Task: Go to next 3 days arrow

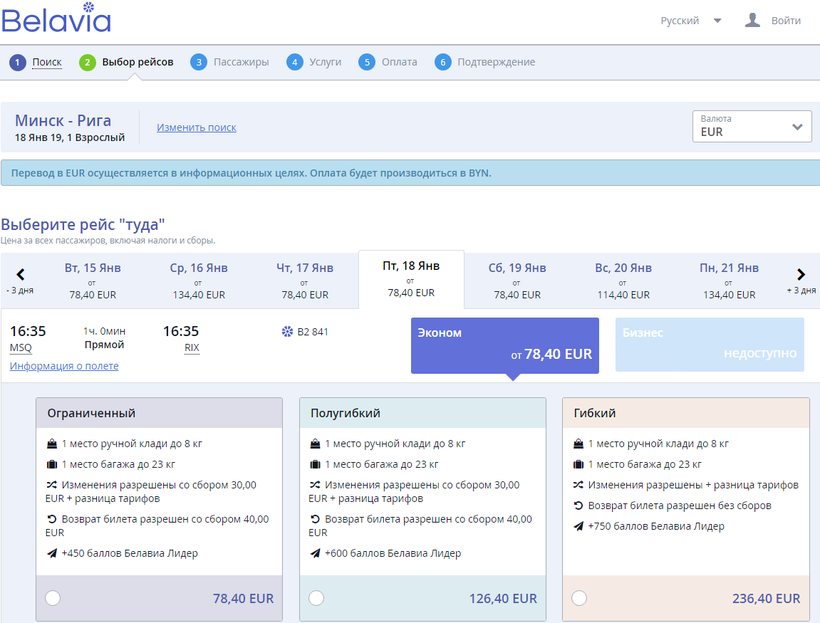Action: [800, 275]
